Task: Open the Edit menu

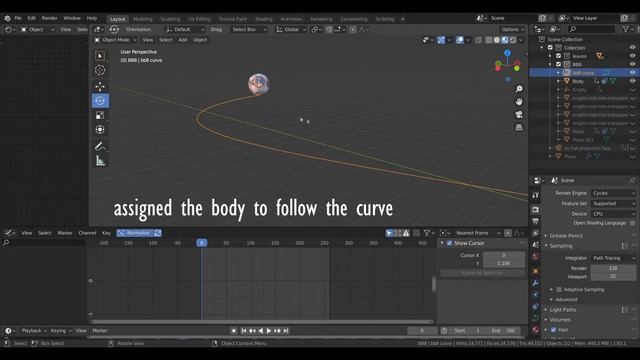Action: pyautogui.click(x=31, y=18)
